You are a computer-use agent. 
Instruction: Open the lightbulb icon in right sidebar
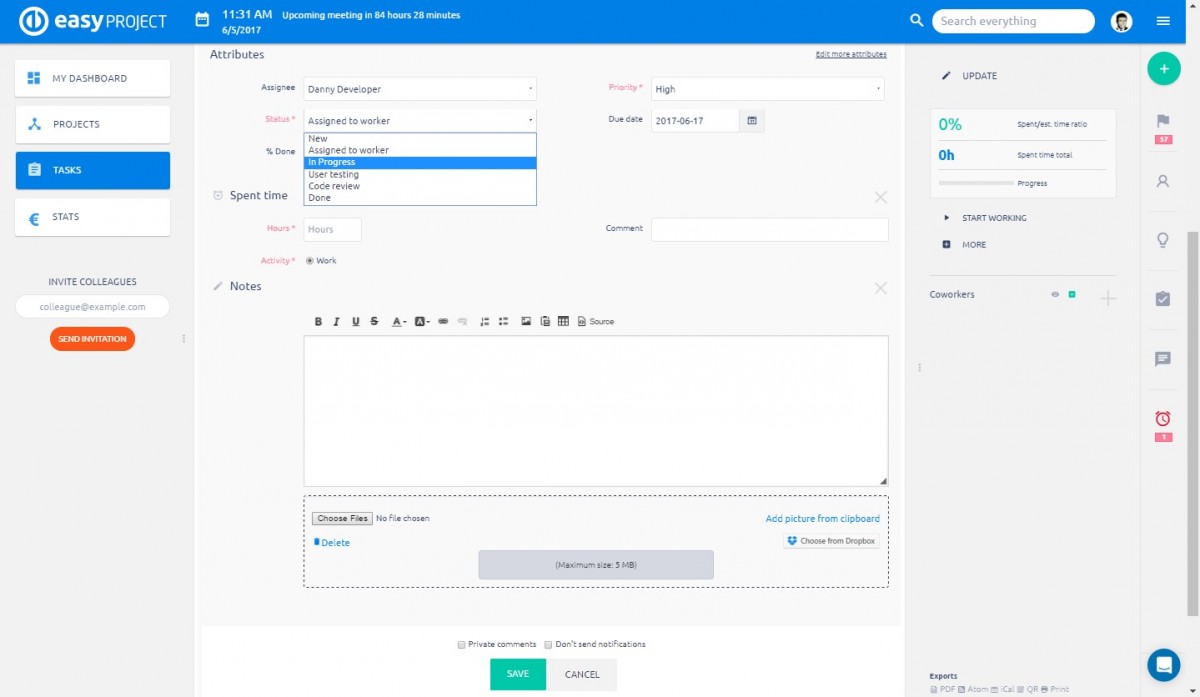(x=1162, y=240)
